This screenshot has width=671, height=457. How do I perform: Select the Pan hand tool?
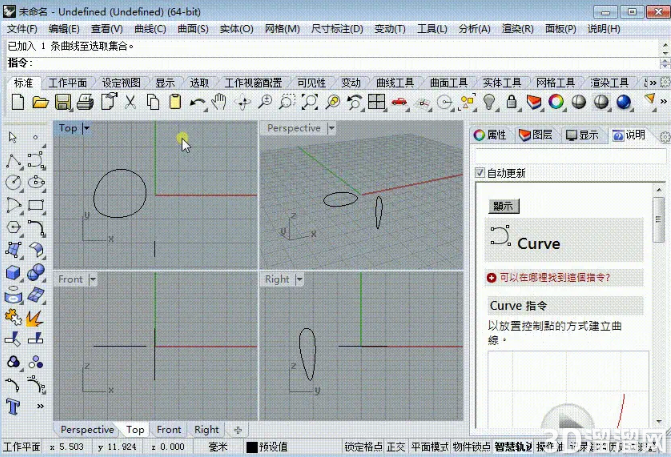[220, 102]
